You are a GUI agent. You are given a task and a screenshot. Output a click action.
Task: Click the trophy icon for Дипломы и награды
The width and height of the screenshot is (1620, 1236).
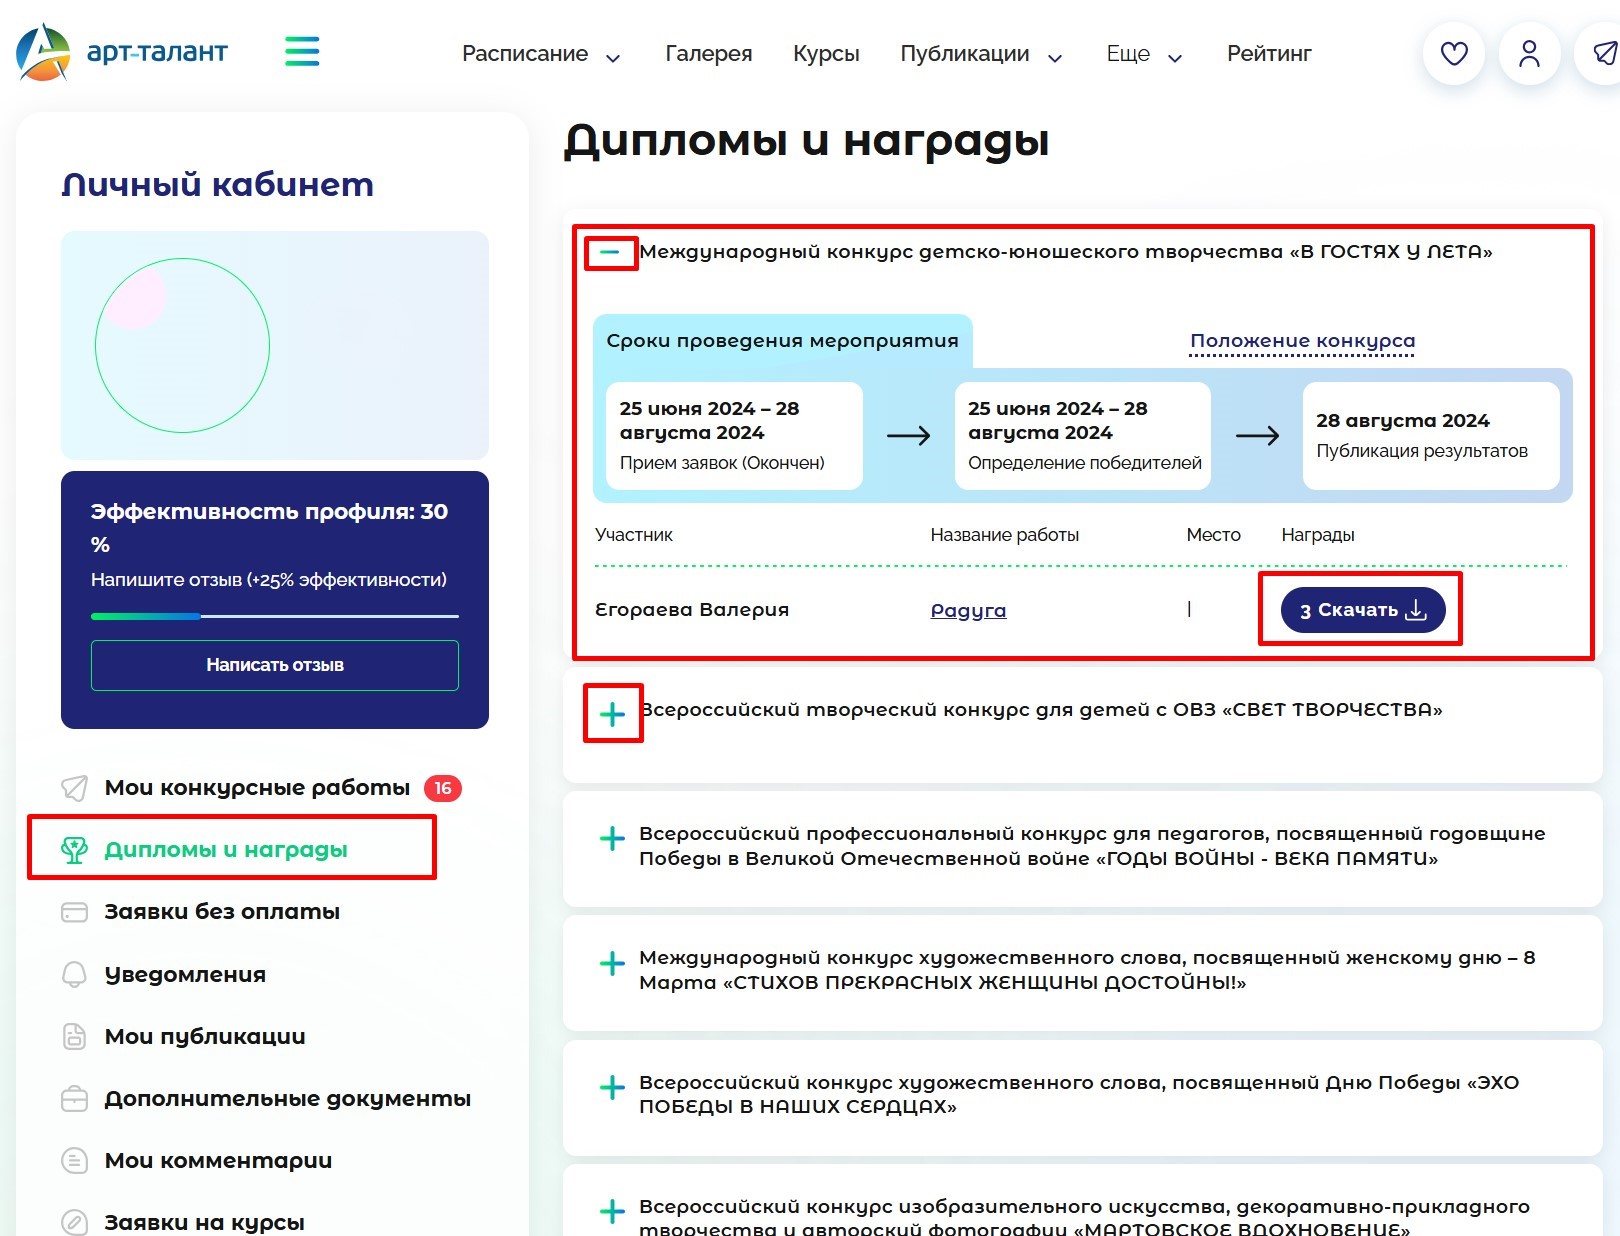[75, 850]
